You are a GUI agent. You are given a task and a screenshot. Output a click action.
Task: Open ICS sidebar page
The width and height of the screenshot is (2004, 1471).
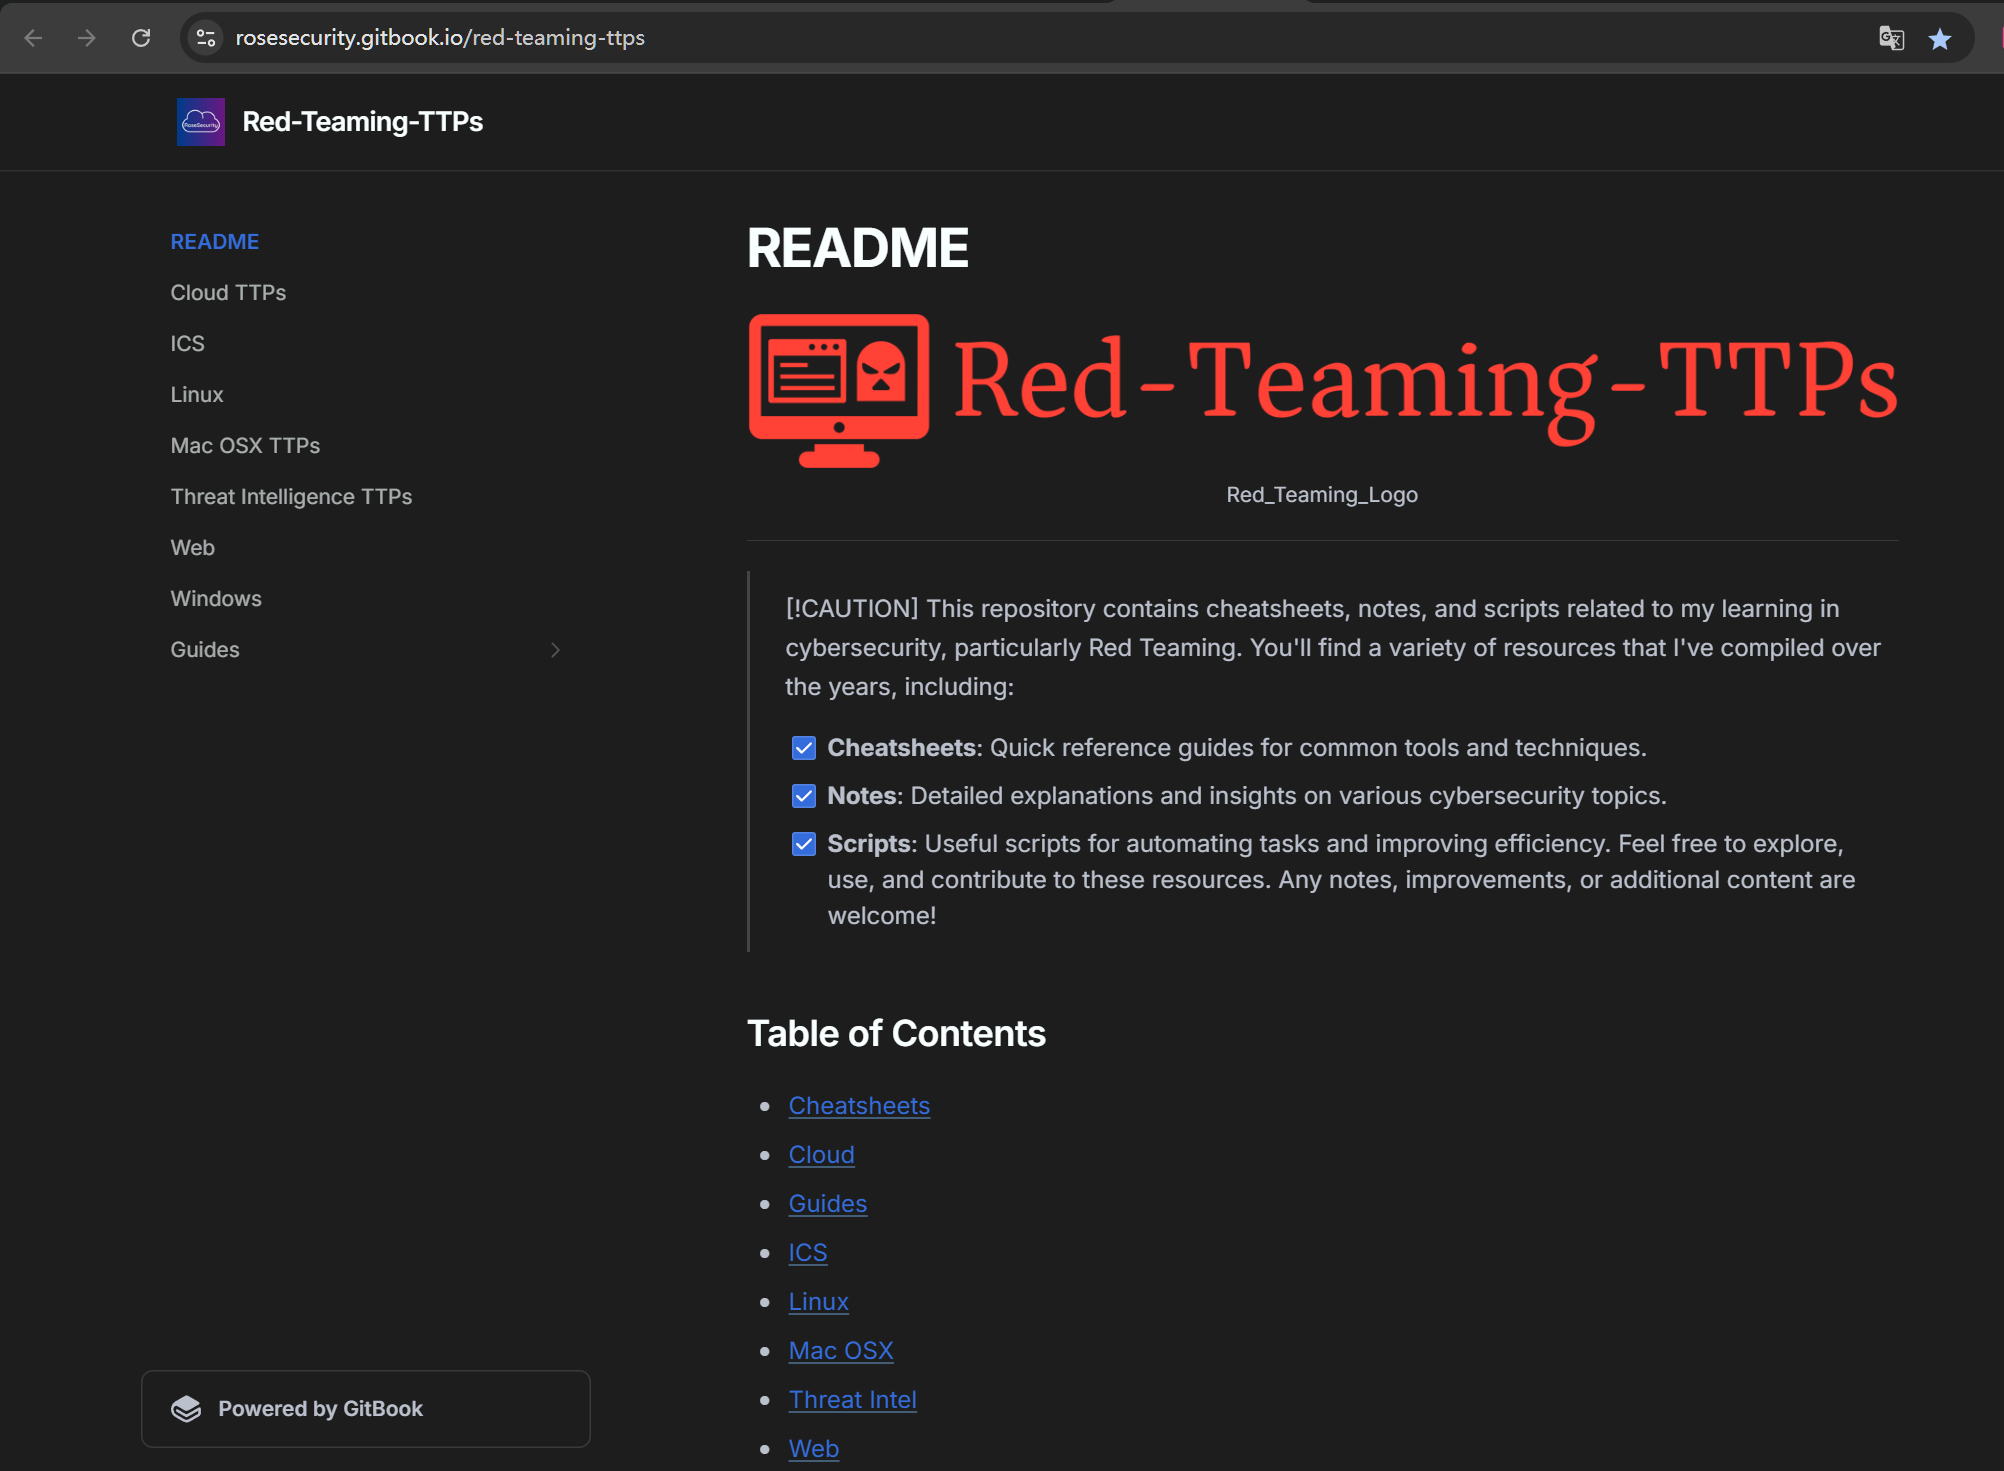click(x=188, y=344)
